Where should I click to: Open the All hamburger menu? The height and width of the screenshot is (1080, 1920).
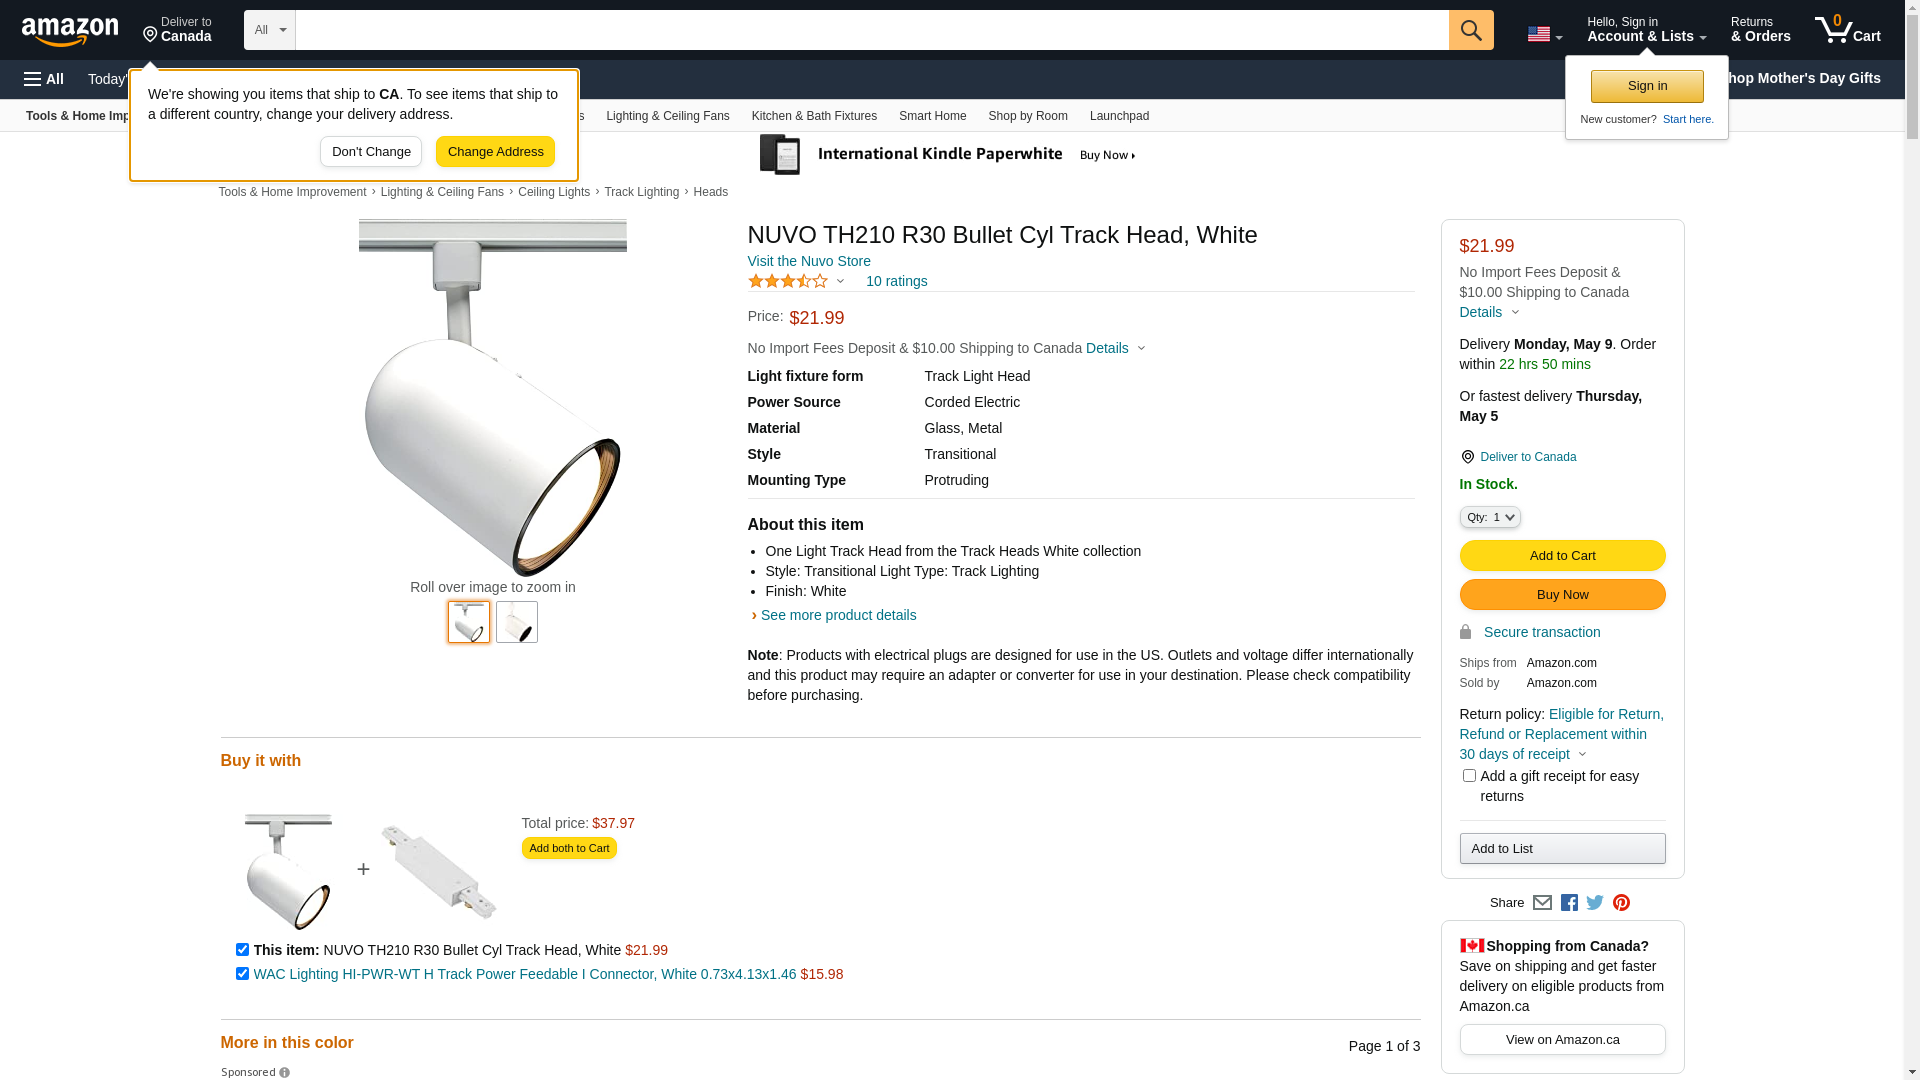pos(44,79)
